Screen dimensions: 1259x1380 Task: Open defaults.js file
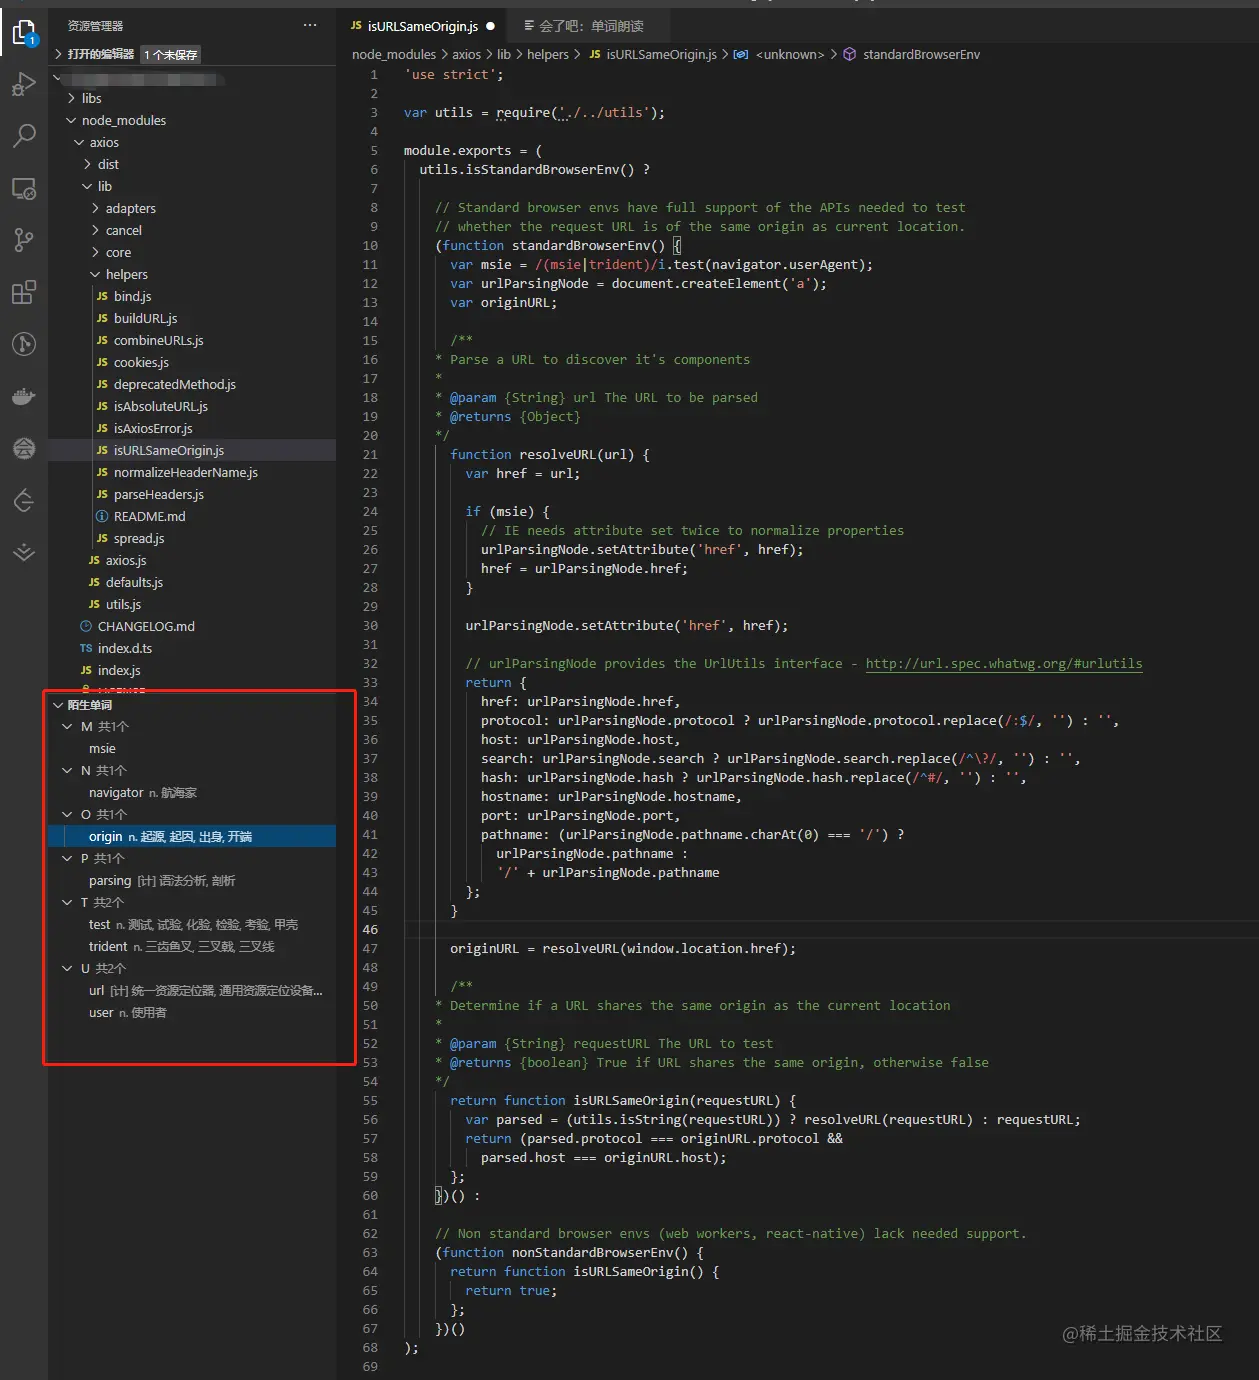[134, 582]
